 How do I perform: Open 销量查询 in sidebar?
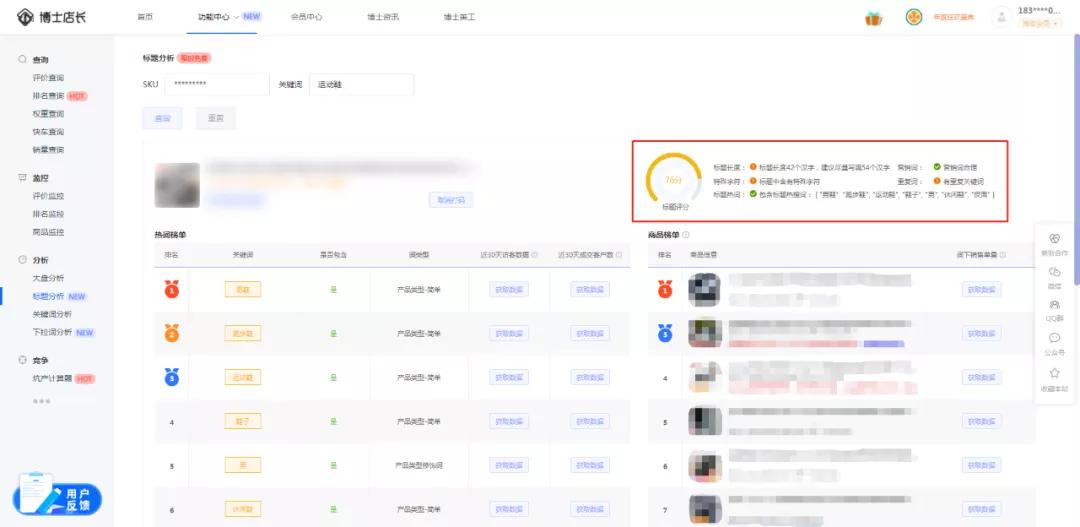[x=48, y=149]
